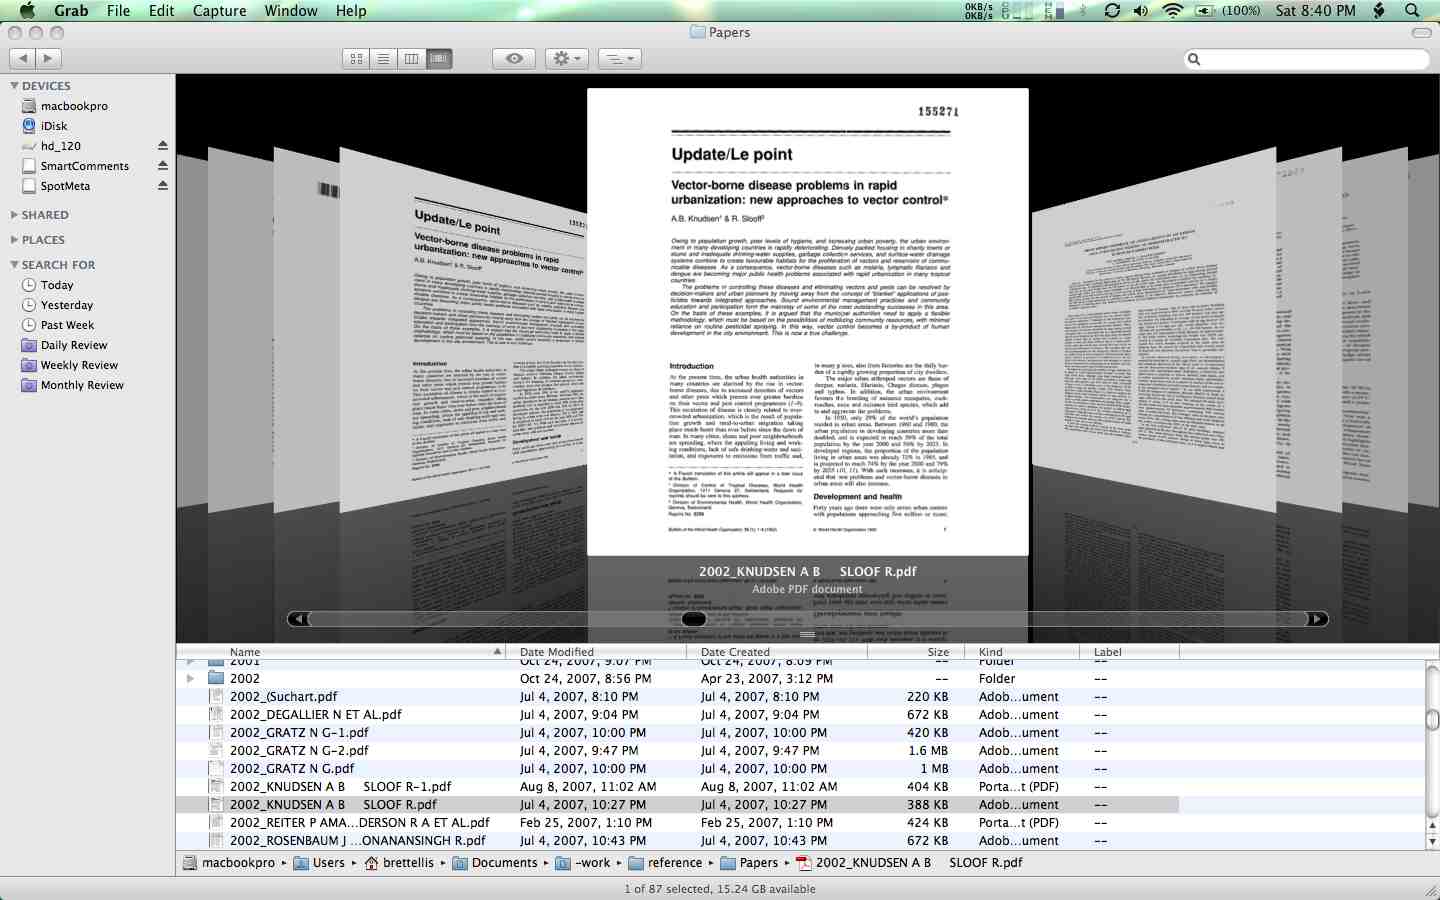This screenshot has width=1440, height=900.
Task: Switch to Cover Flow view
Action: pyautogui.click(x=438, y=59)
